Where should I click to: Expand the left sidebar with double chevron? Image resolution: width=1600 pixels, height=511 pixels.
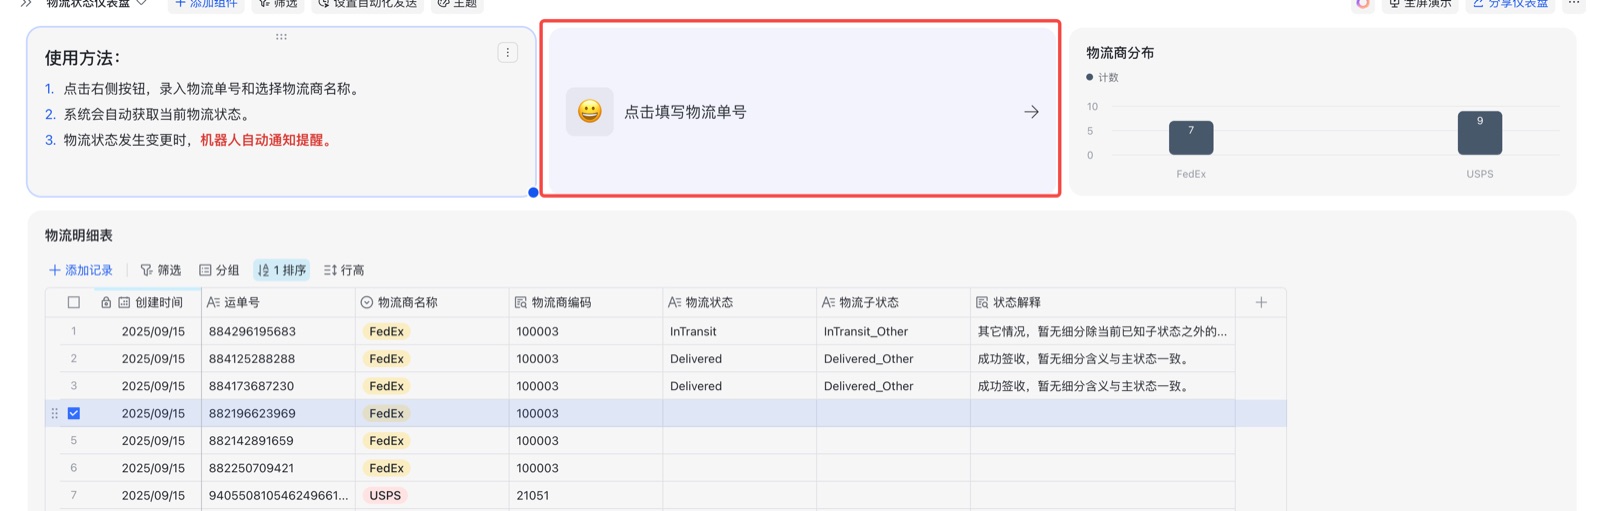[x=26, y=4]
